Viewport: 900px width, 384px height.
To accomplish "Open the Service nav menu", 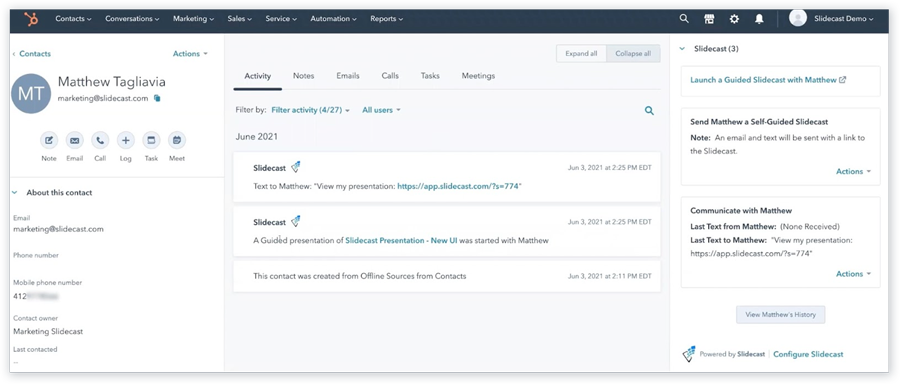I will 281,19.
